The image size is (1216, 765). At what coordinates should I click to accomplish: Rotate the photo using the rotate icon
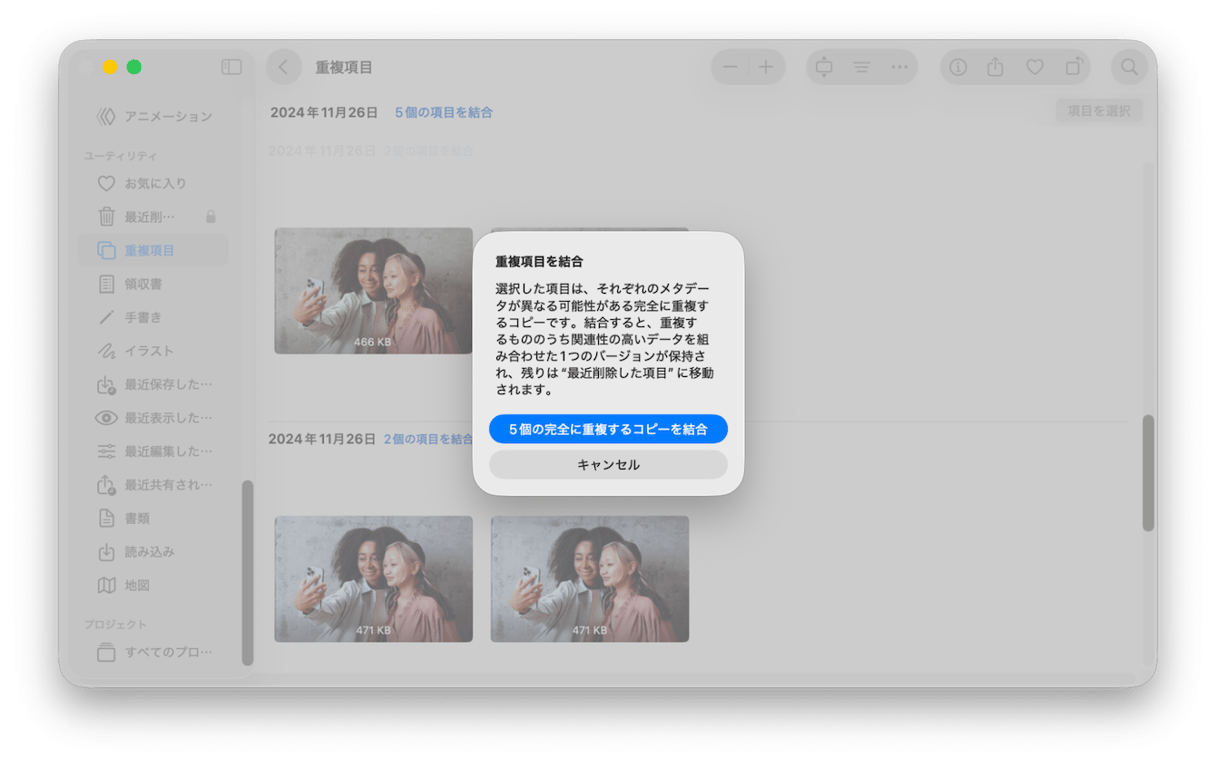(x=1075, y=66)
